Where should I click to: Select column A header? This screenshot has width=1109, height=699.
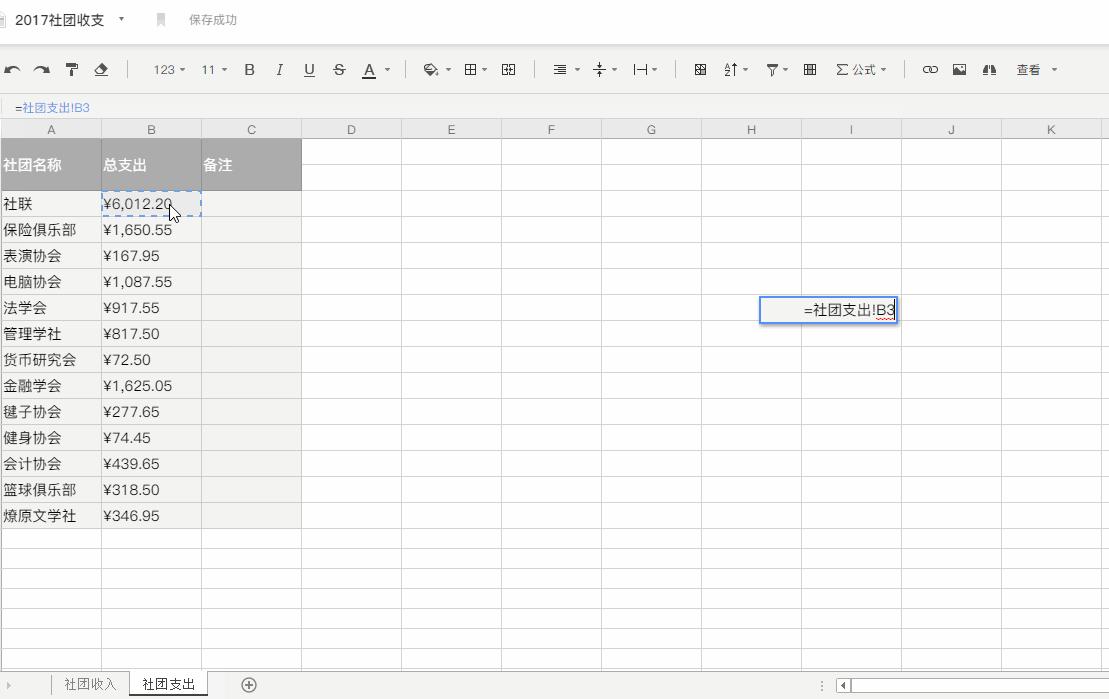pos(51,129)
